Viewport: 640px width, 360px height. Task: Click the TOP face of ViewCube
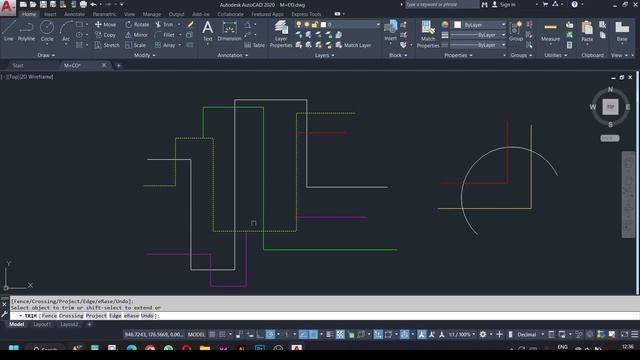coord(610,107)
